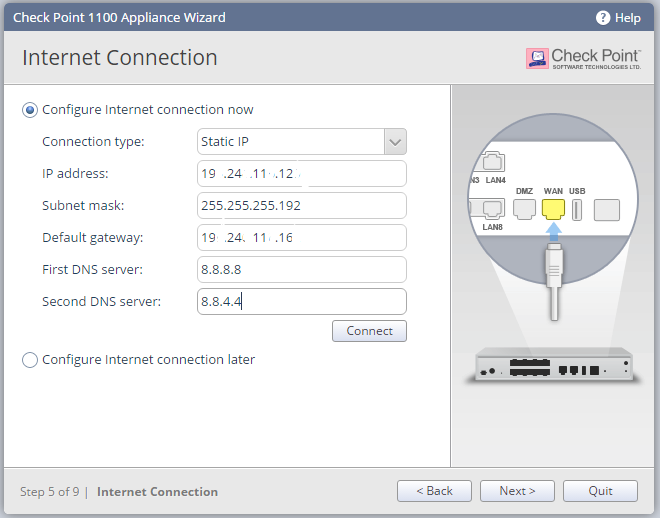Click the 'IP address:' label

(x=75, y=173)
